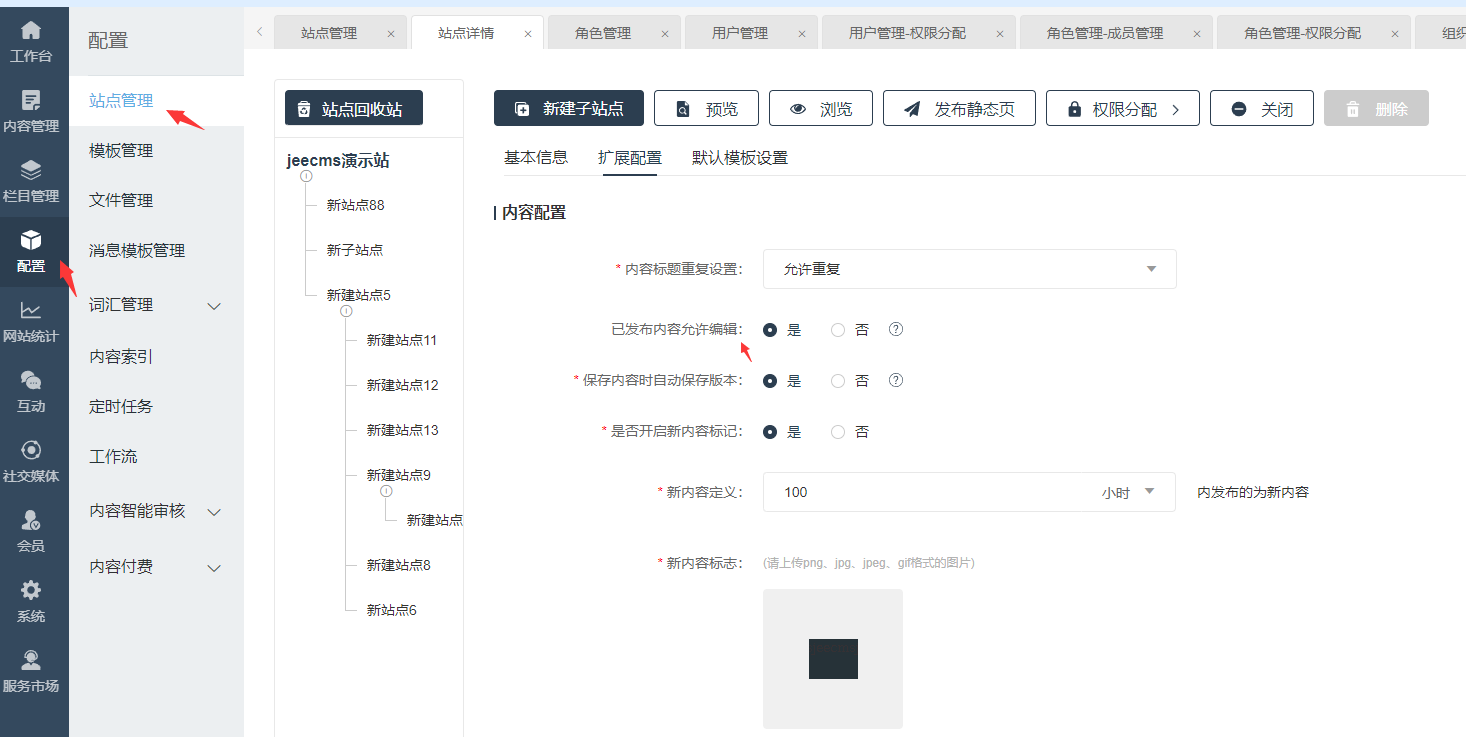Expand the 词汇管理 submenu
The image size is (1466, 737).
155,305
